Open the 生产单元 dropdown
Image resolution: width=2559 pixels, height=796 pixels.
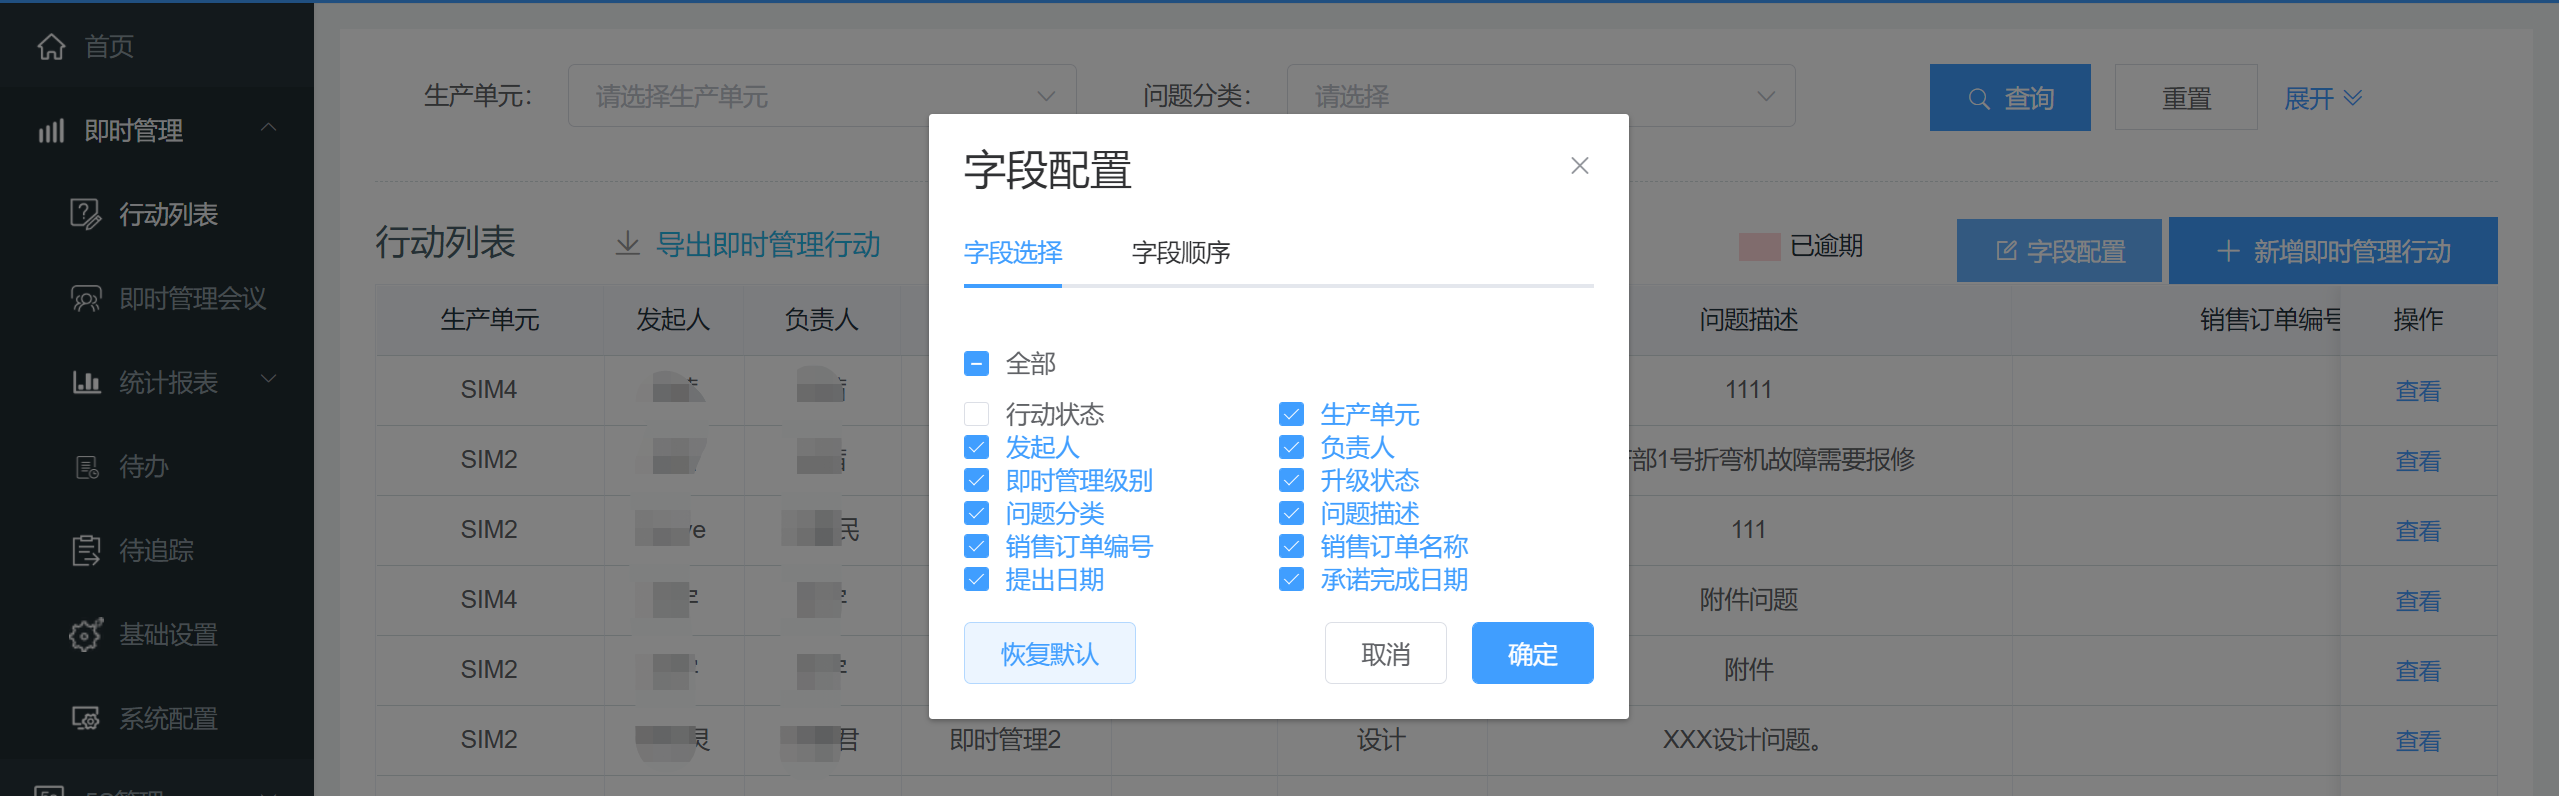tap(821, 96)
